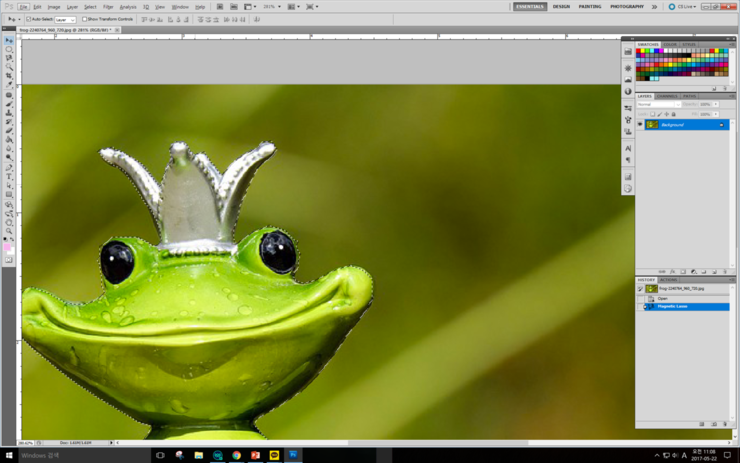Enable Show Transform Controls checkbox
Image resolution: width=740 pixels, height=463 pixels.
pos(85,19)
